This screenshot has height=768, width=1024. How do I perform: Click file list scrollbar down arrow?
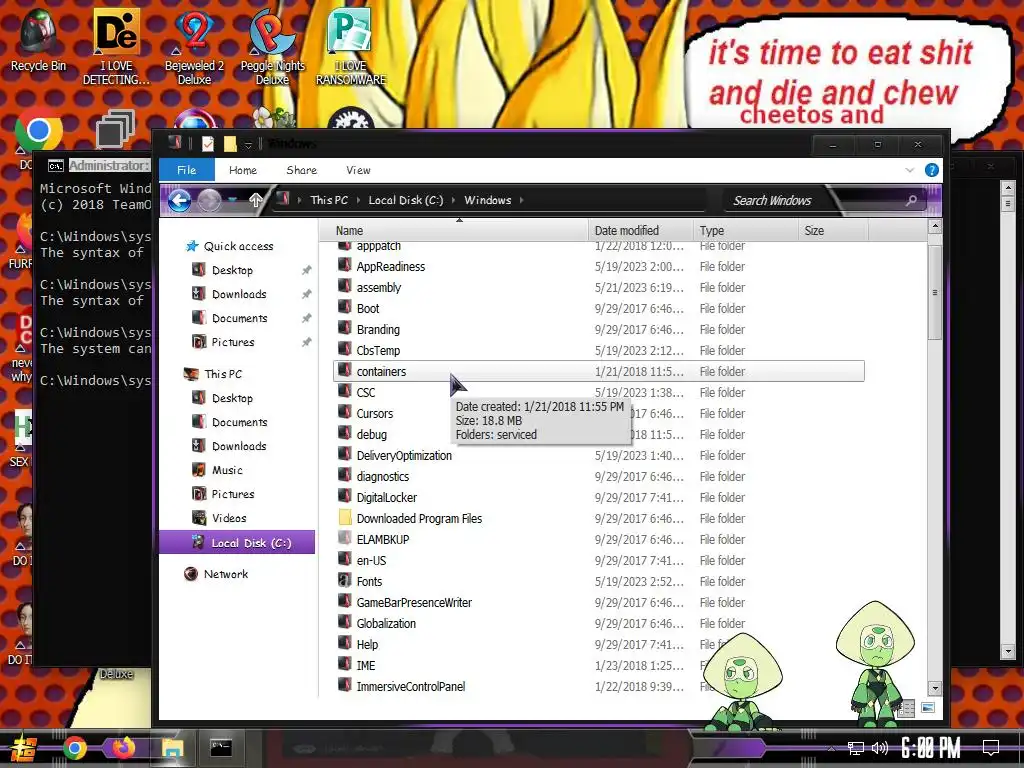pos(935,688)
